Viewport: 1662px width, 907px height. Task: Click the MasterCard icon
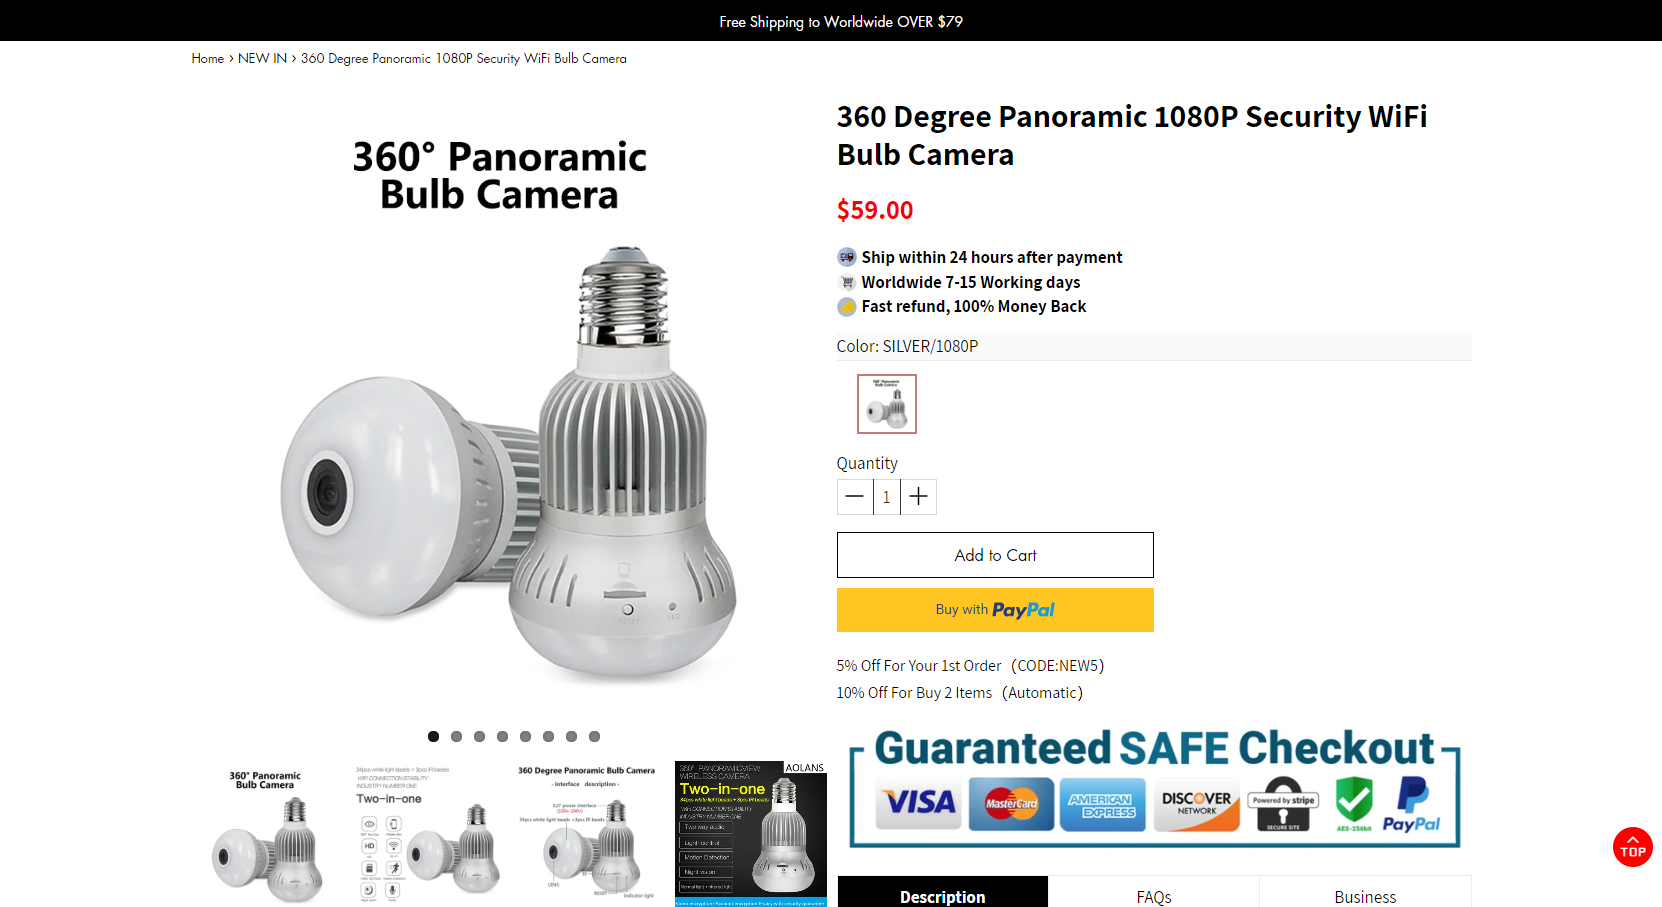pos(1011,803)
